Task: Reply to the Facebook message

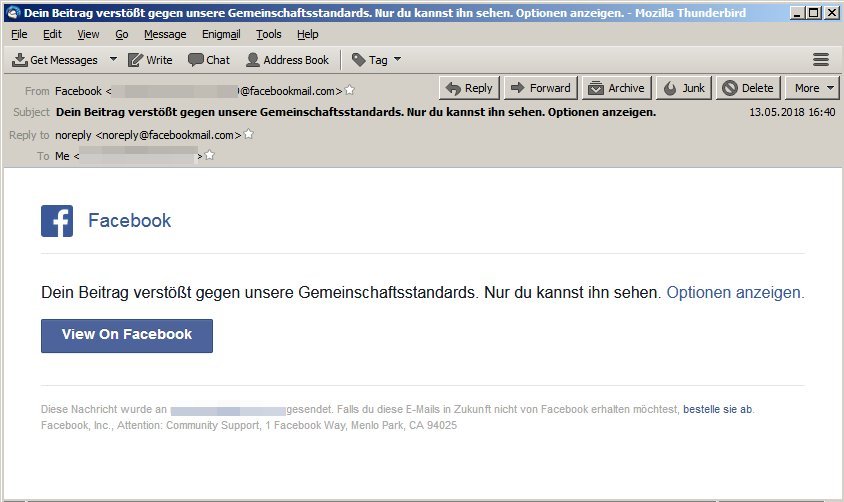Action: point(469,88)
